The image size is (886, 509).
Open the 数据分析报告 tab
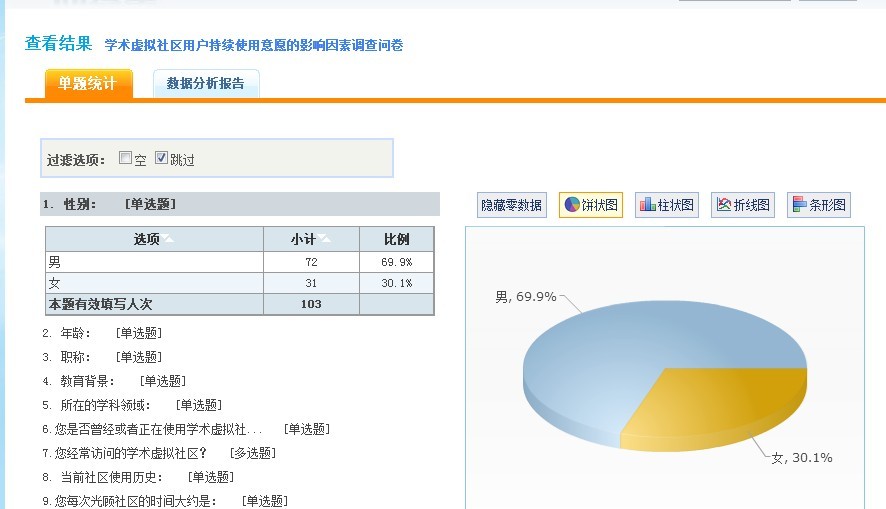coord(206,84)
